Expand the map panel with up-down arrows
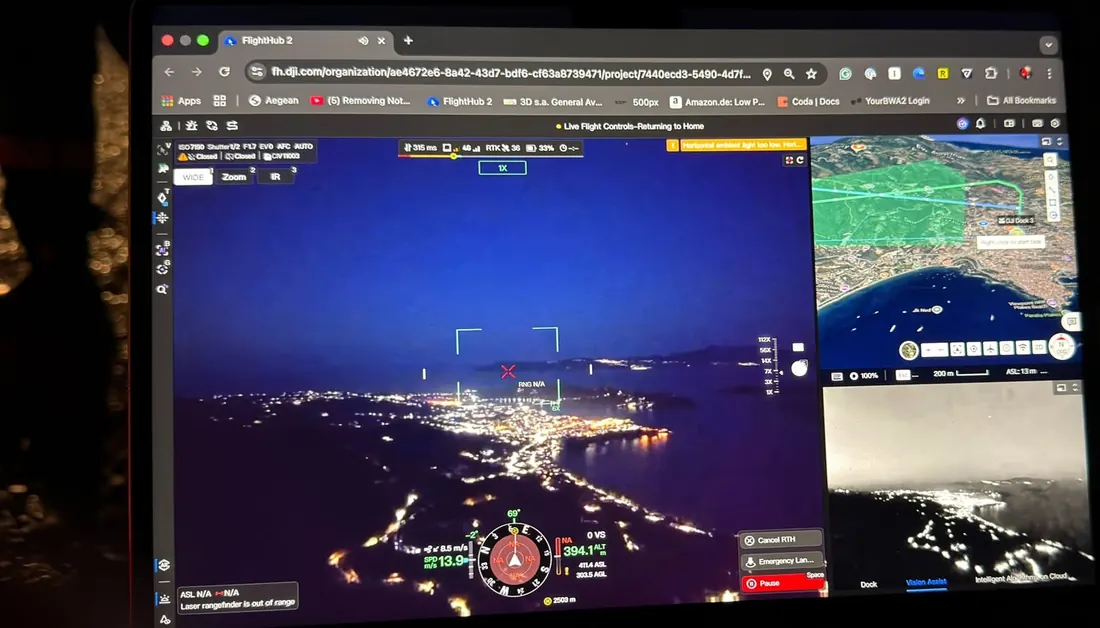Screen dimensions: 1100x628 (1060, 142)
